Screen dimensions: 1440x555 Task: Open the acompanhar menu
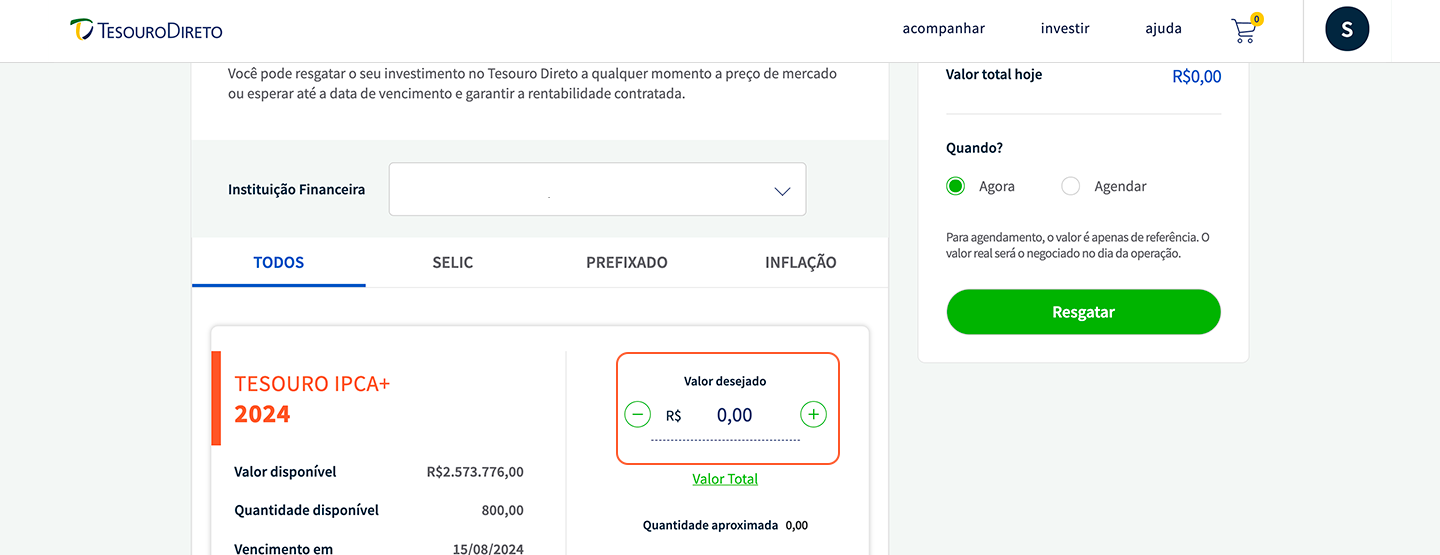click(x=943, y=29)
